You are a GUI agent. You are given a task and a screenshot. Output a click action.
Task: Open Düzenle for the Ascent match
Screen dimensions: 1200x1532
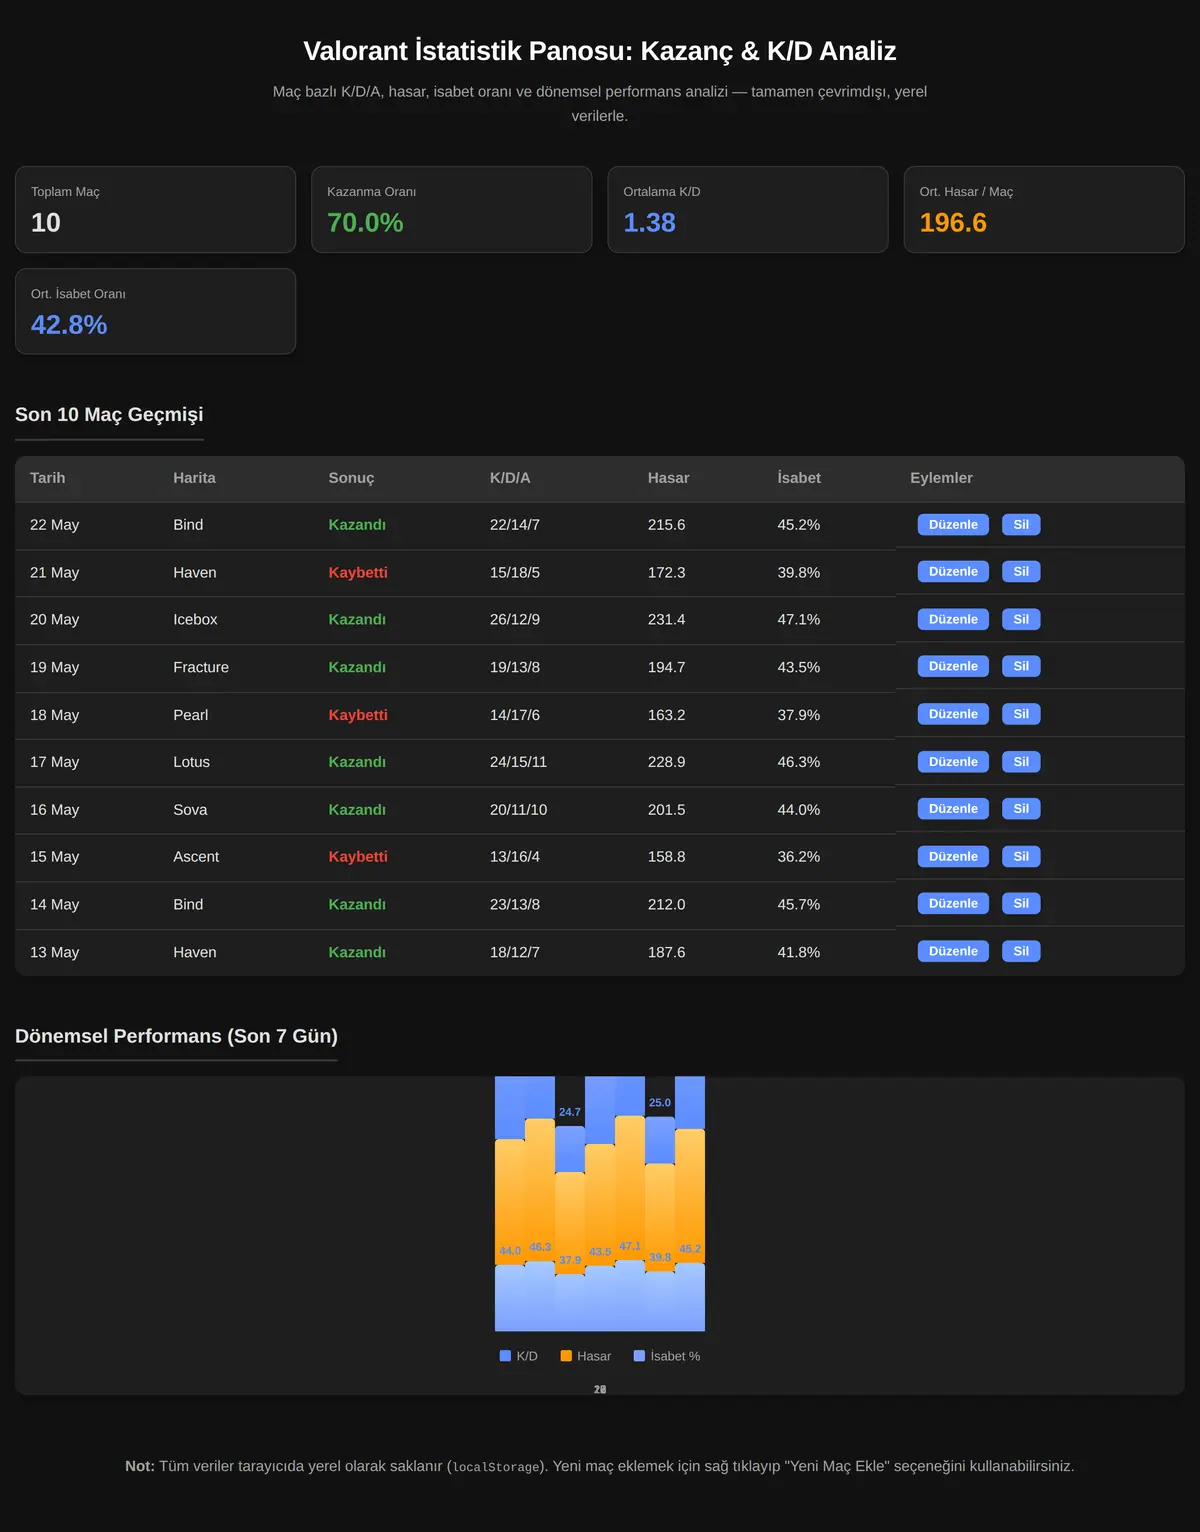(953, 856)
